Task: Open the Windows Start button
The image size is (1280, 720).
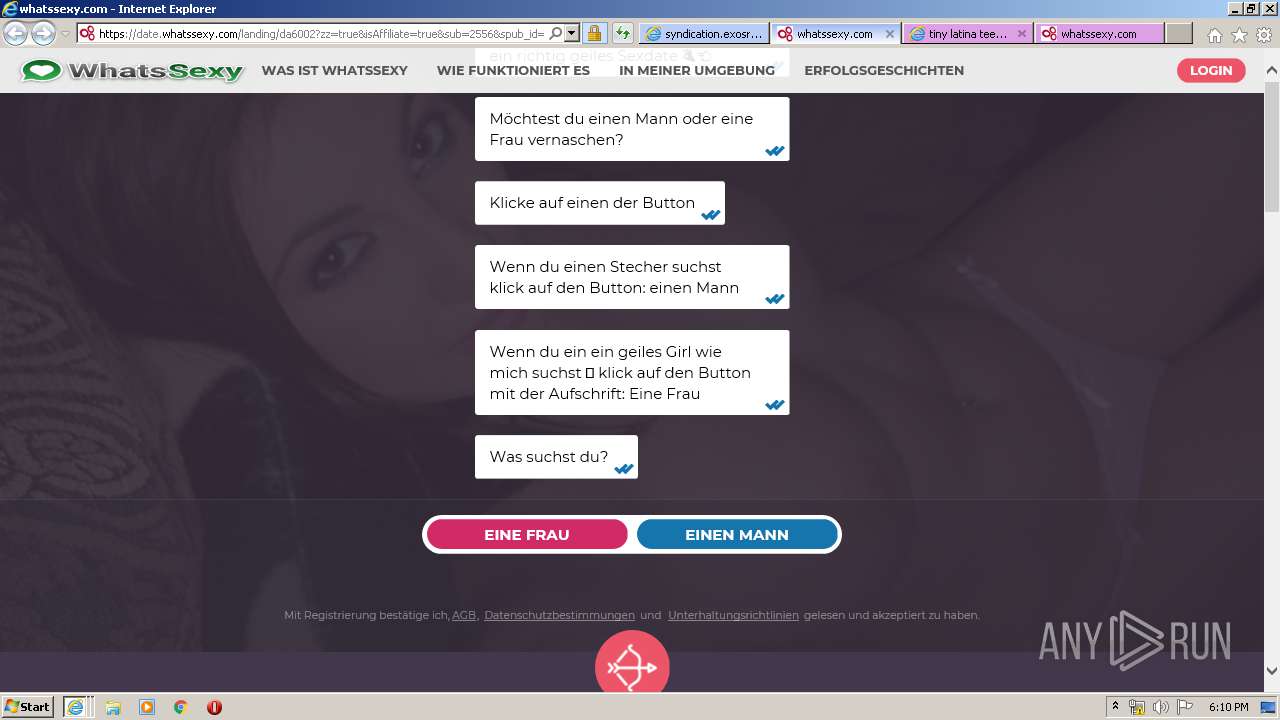Action: pyautogui.click(x=27, y=706)
